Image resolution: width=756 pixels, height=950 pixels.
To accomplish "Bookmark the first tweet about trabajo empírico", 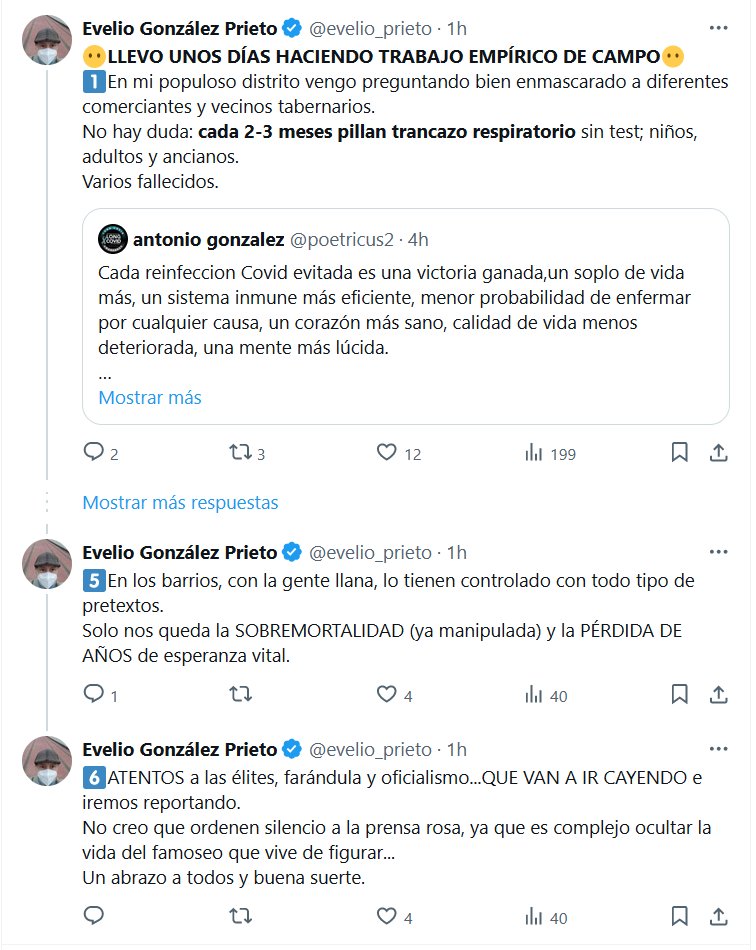I will click(x=679, y=453).
